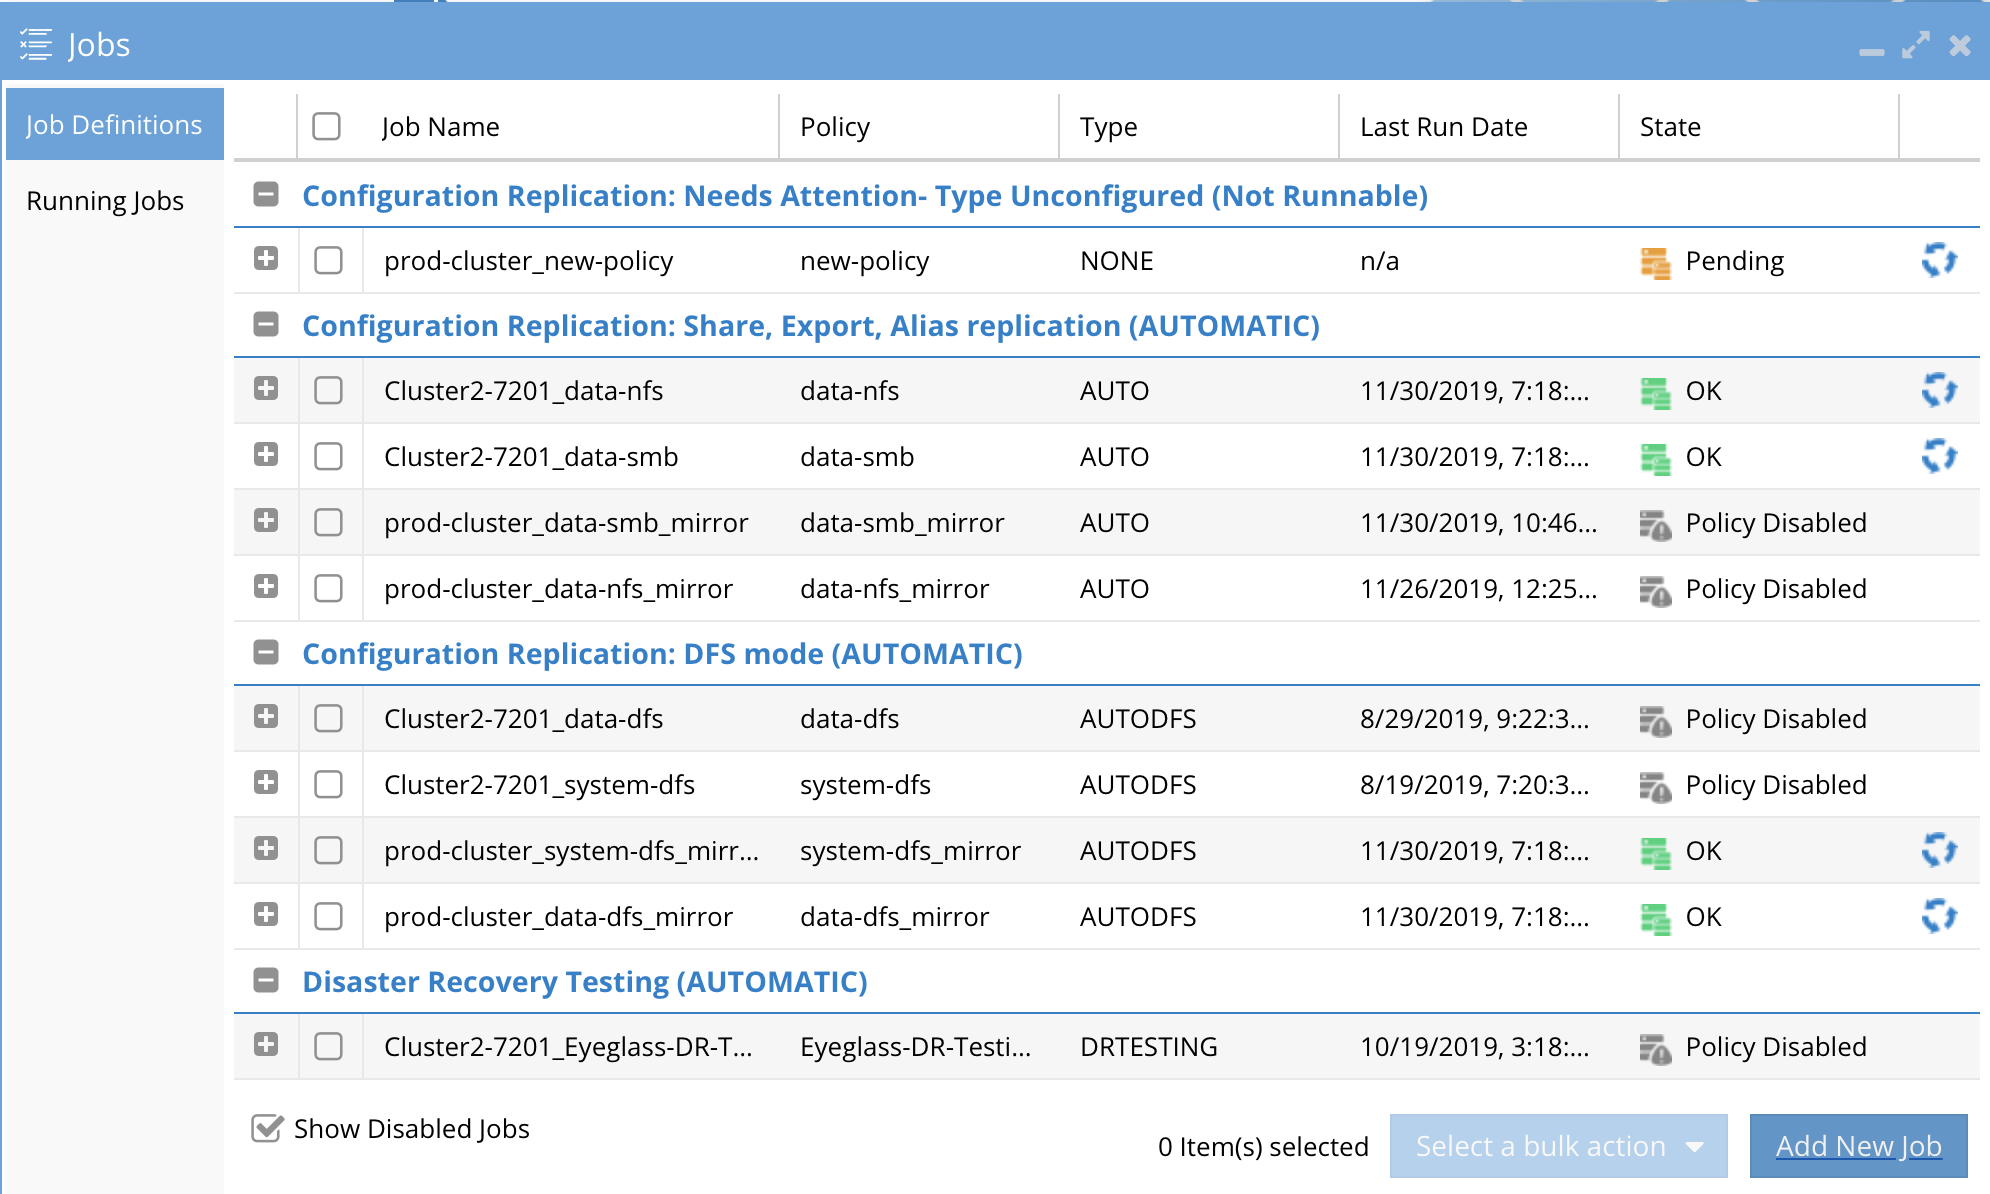
Task: Check the prod-cluster_system-dfs_mirror job checkbox
Action: pos(328,850)
